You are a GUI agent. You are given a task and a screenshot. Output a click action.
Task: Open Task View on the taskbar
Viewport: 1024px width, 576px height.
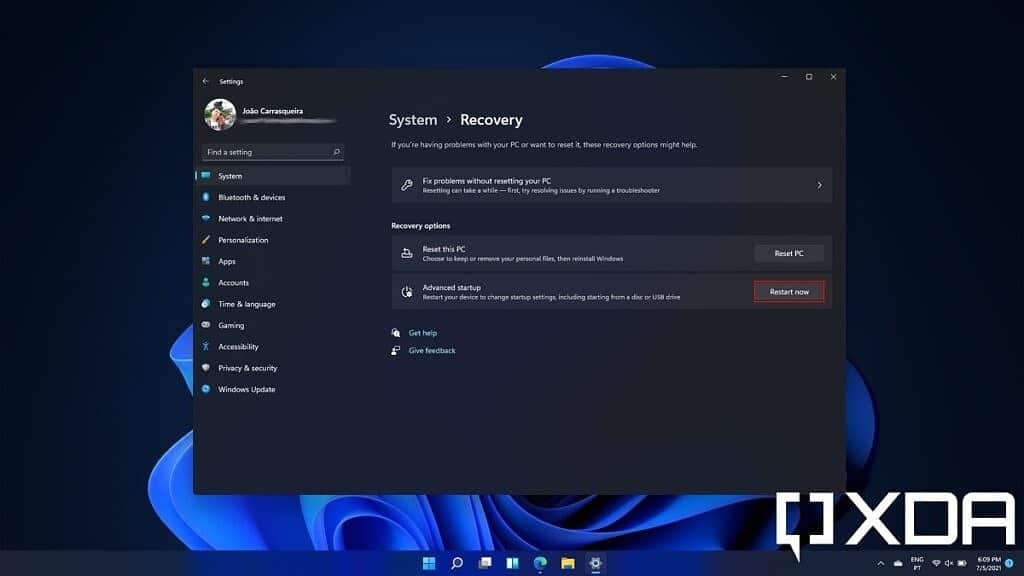pyautogui.click(x=485, y=563)
